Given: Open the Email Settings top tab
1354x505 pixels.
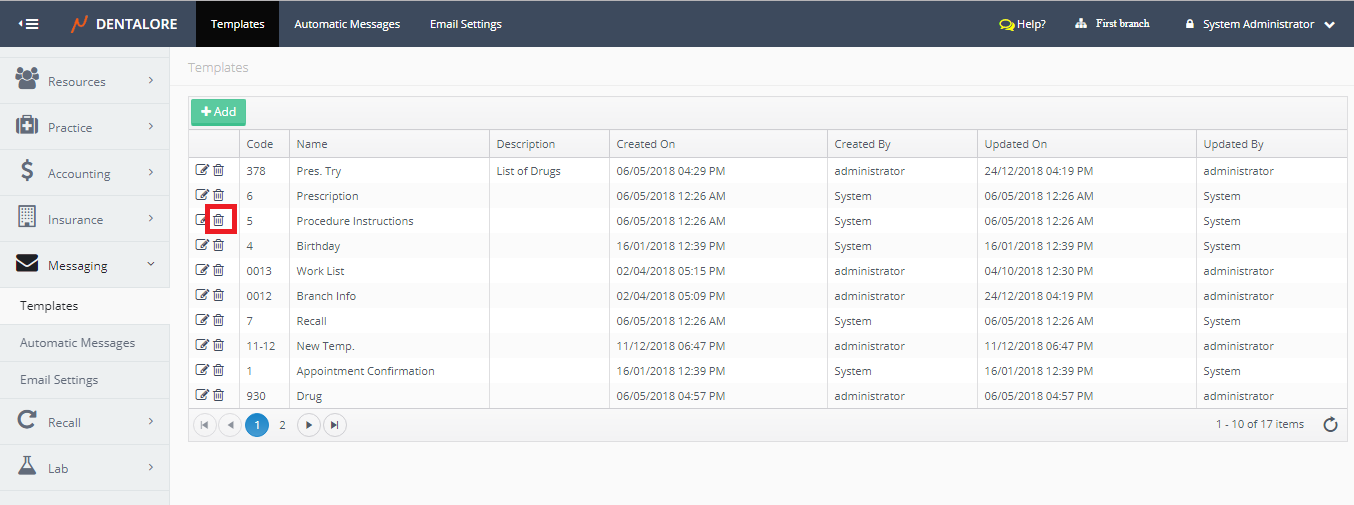Looking at the screenshot, I should click(x=466, y=24).
